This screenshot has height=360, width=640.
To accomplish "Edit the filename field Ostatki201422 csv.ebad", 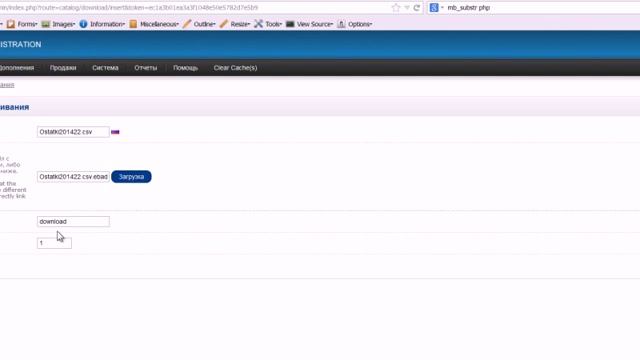I will coord(73,177).
